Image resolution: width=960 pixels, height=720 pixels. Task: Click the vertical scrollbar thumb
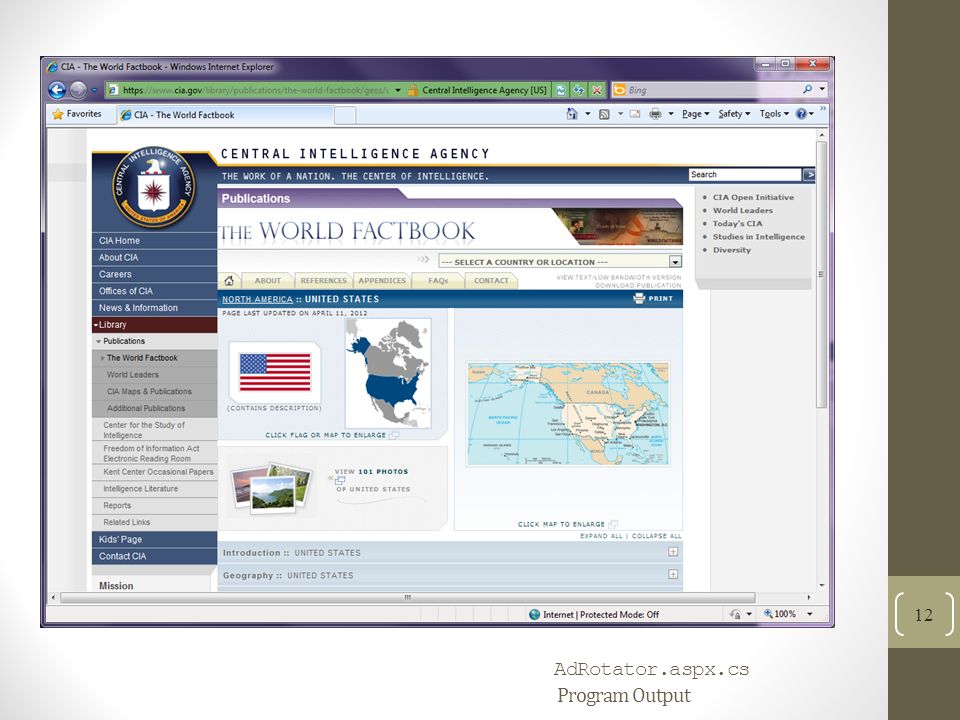tap(822, 274)
